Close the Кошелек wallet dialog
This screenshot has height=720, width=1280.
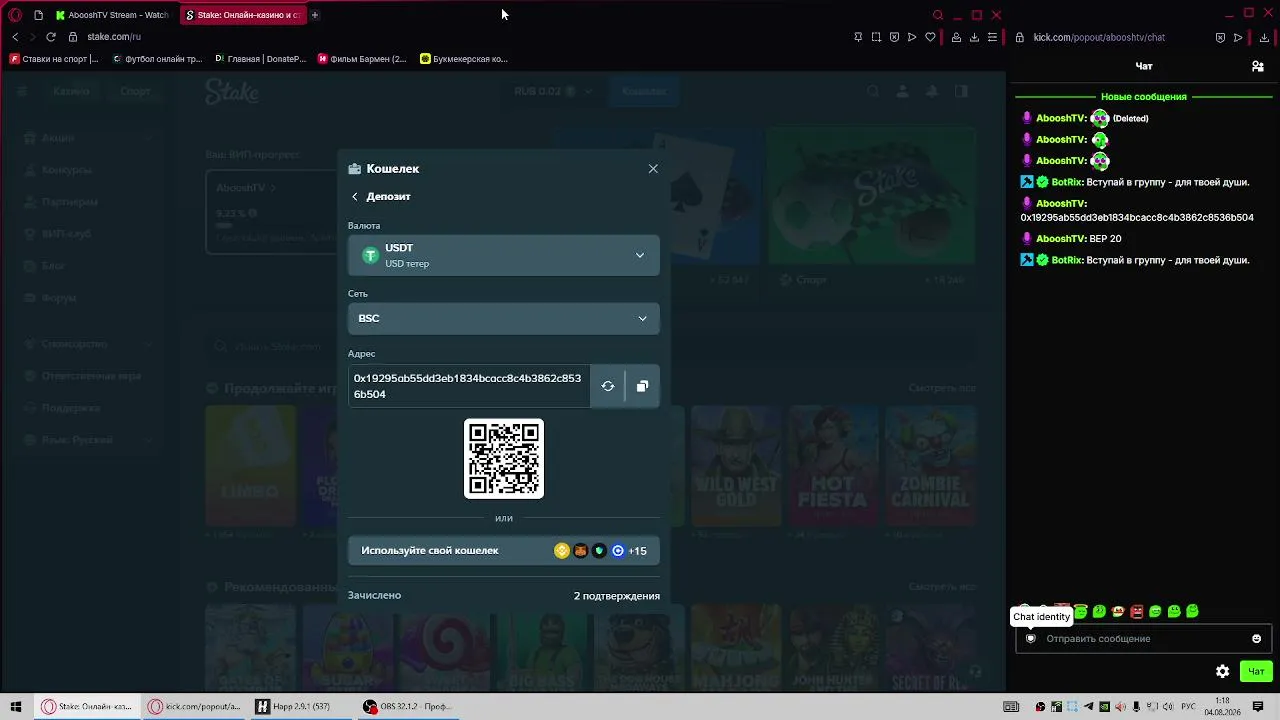point(653,169)
